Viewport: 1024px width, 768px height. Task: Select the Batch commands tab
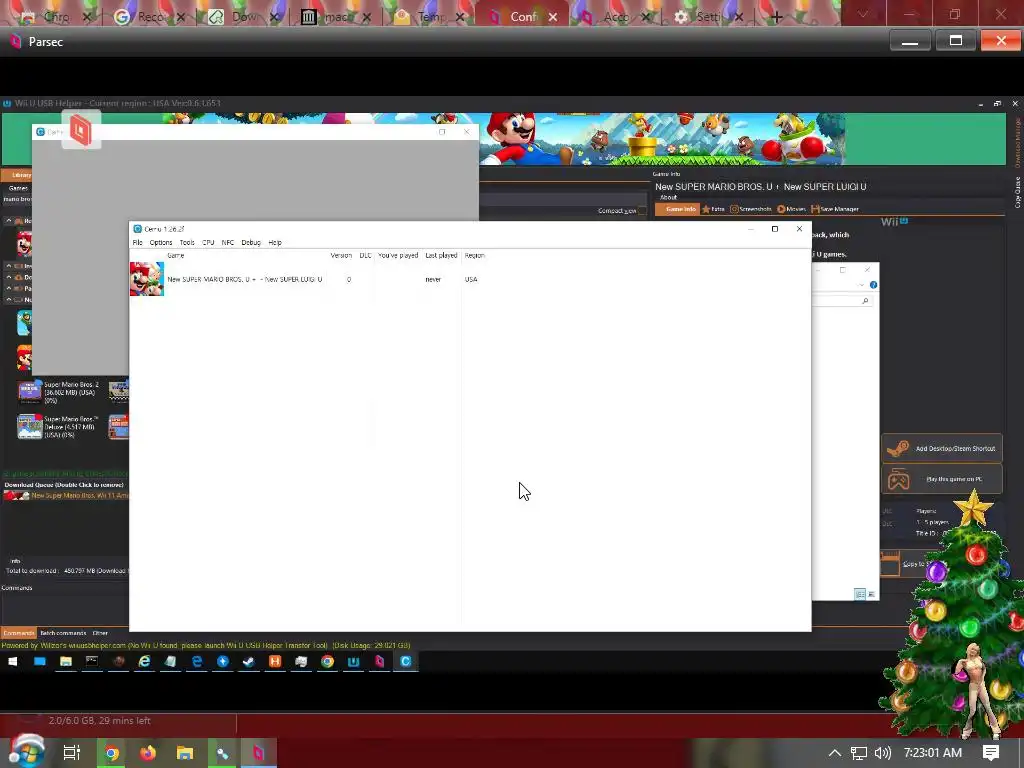point(63,633)
